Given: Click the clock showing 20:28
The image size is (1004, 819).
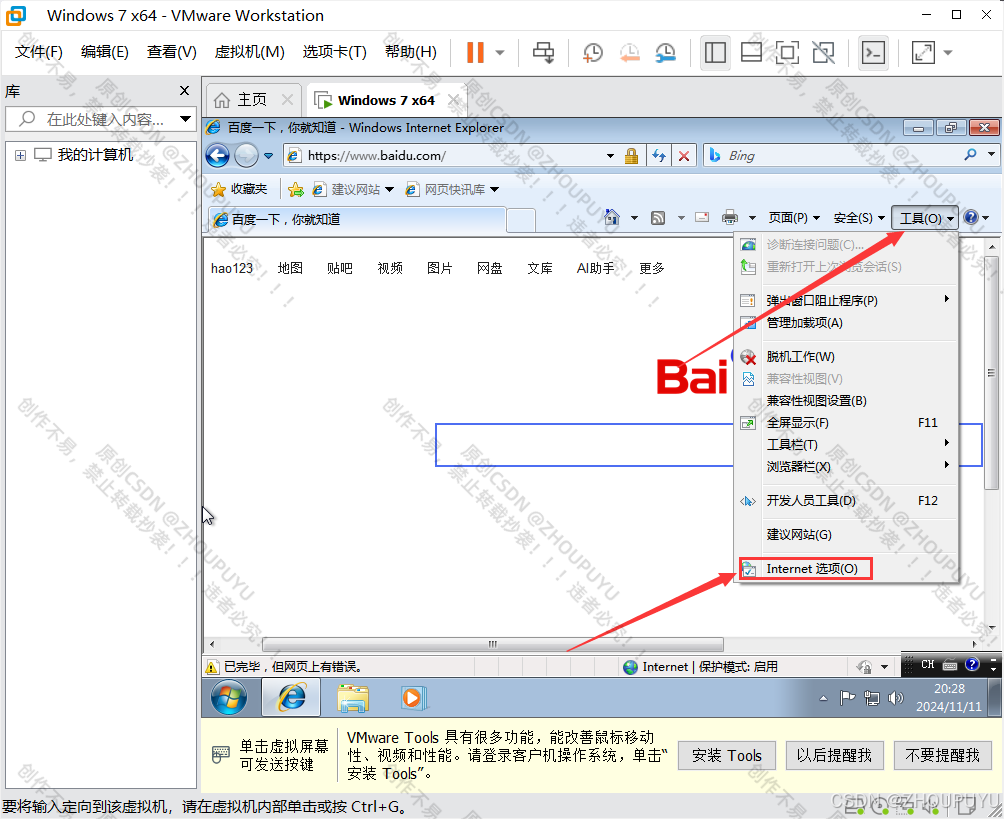Looking at the screenshot, I should [x=949, y=689].
